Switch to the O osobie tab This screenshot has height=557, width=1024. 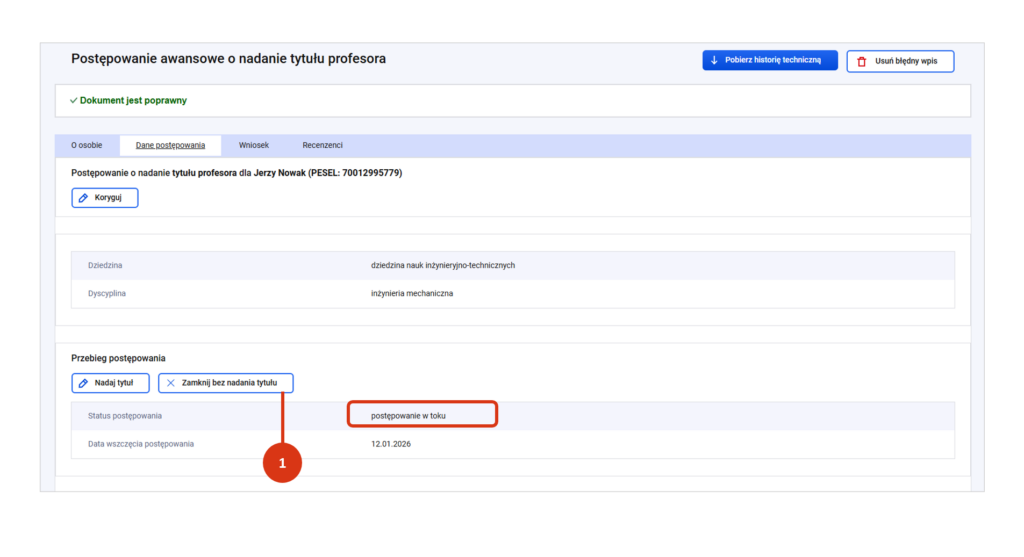86,145
